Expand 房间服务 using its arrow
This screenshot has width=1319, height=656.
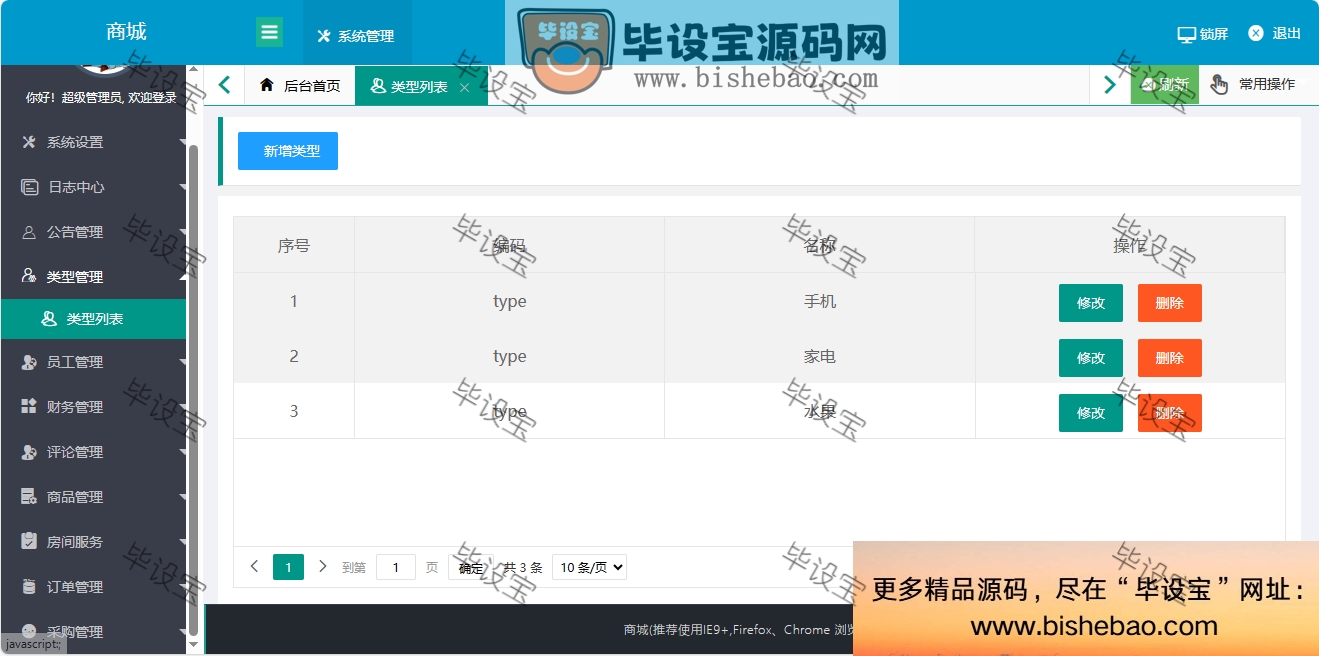click(183, 543)
